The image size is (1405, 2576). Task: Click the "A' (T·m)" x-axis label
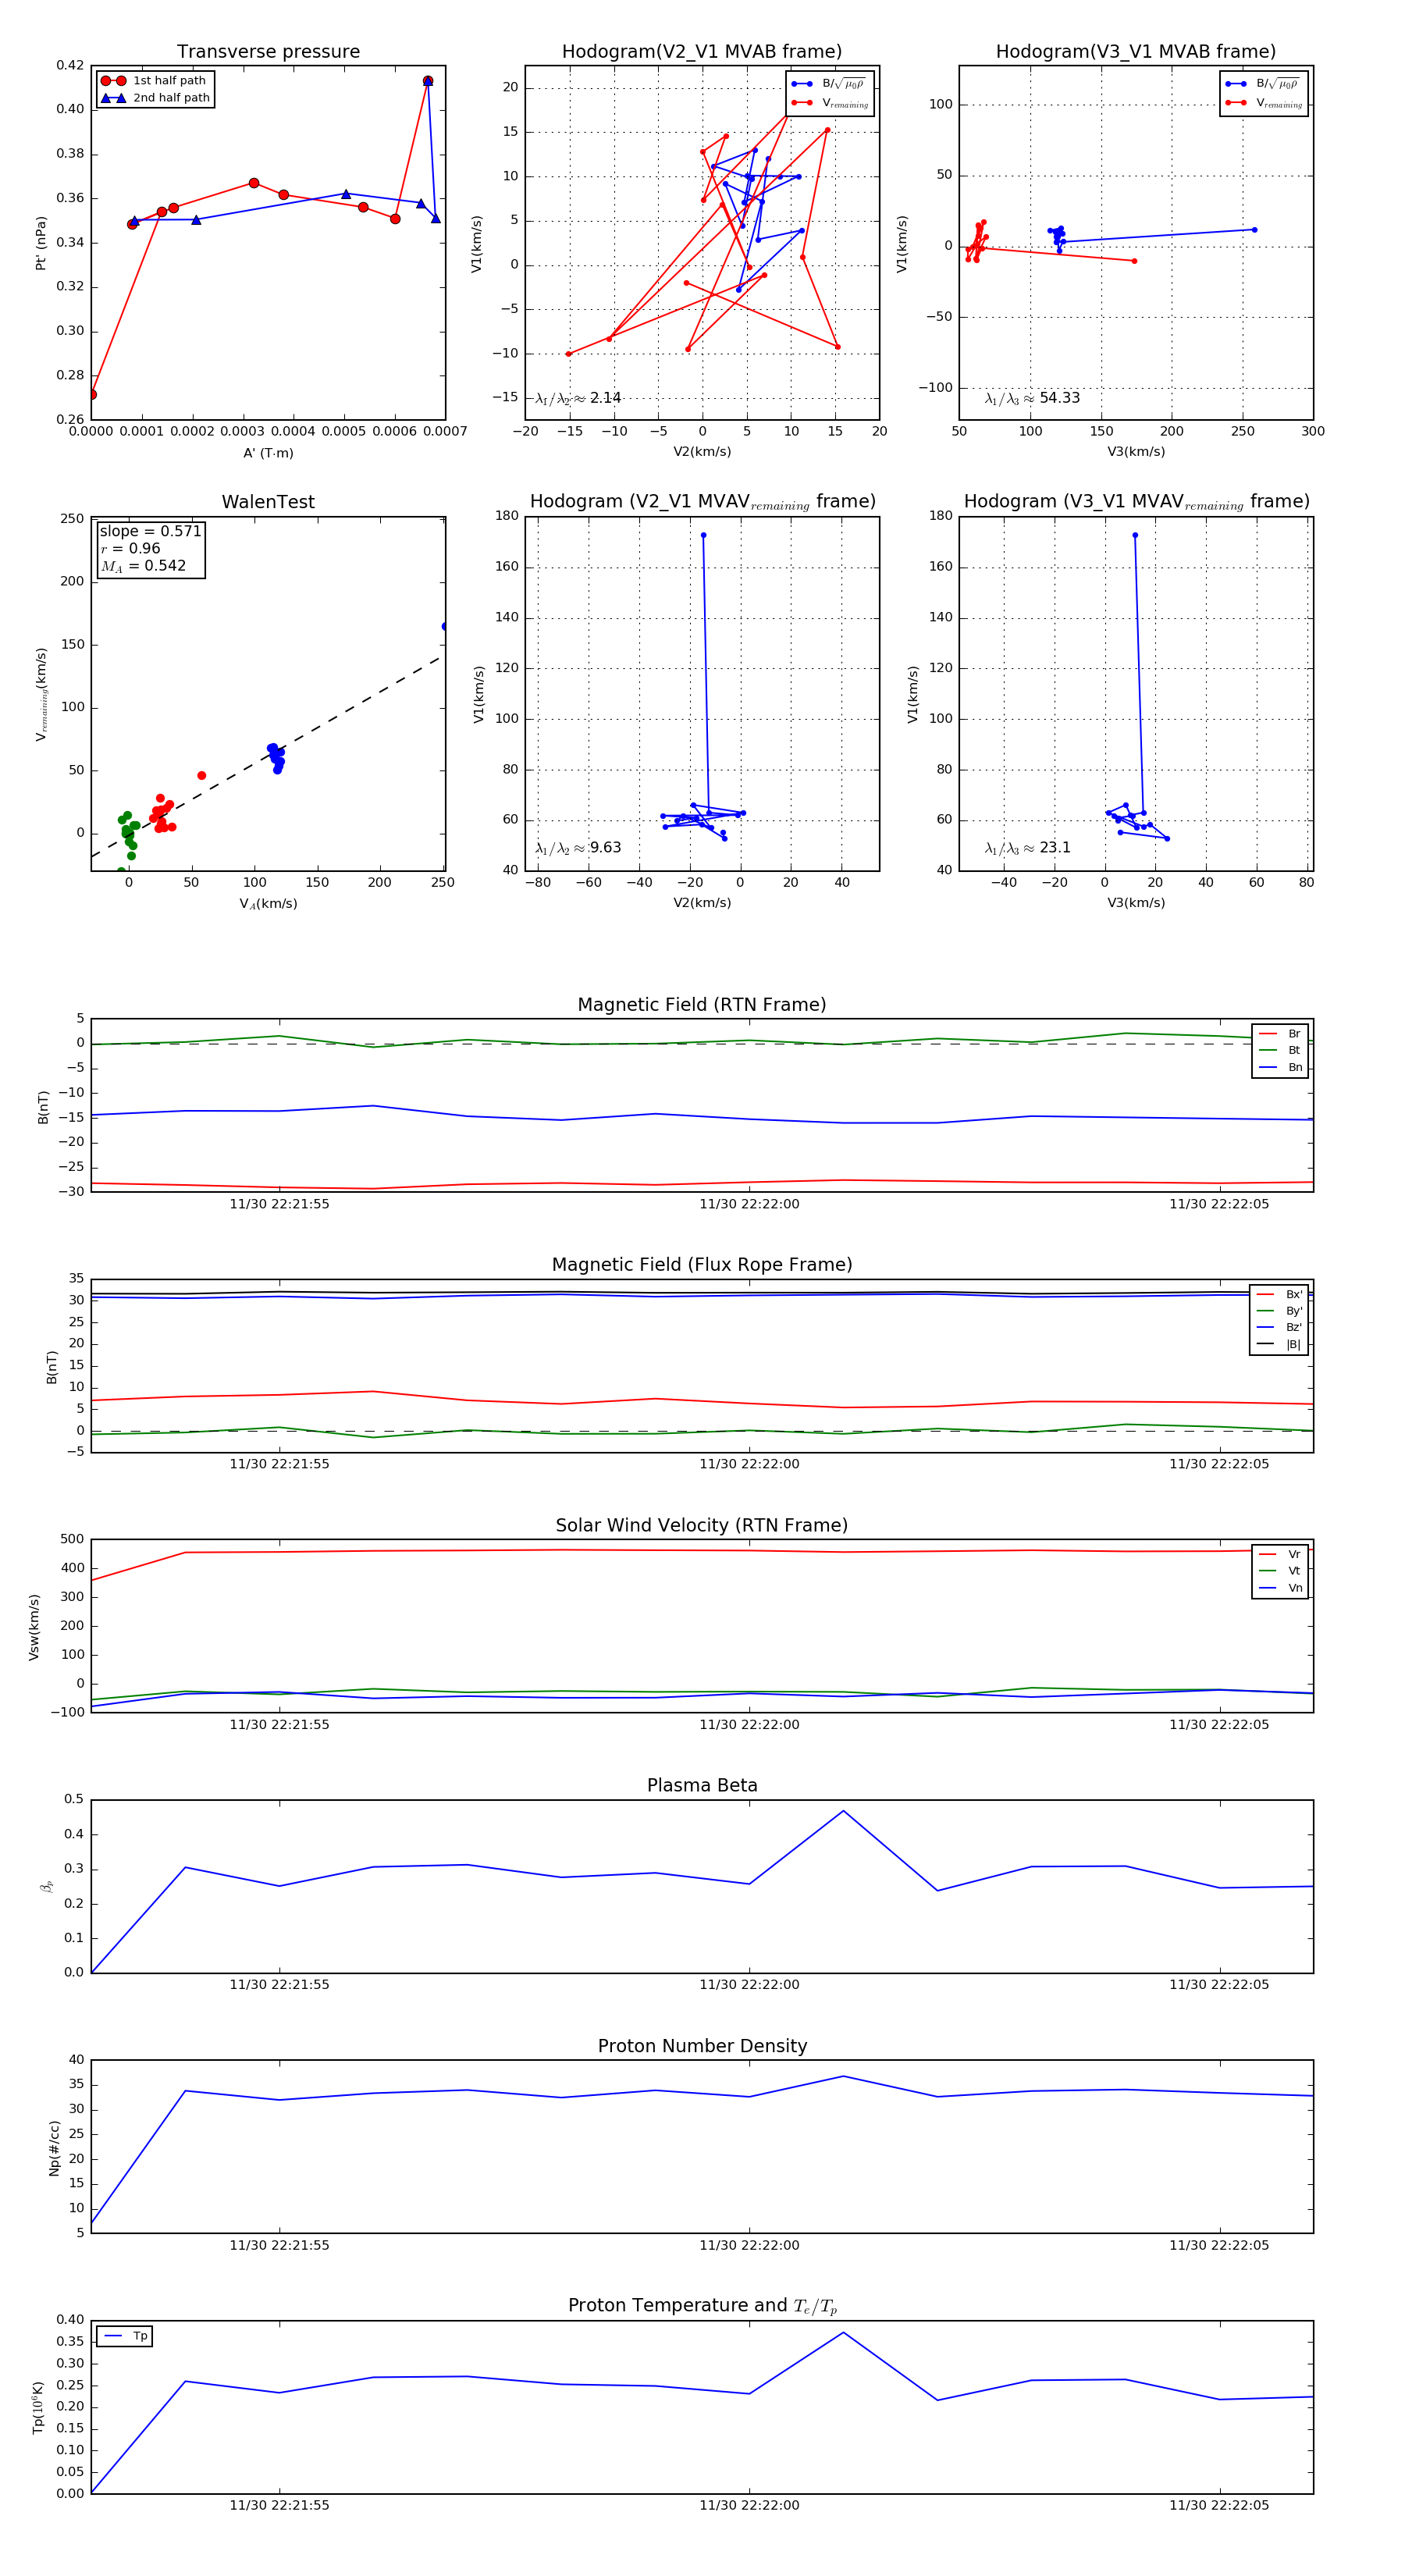[x=268, y=453]
